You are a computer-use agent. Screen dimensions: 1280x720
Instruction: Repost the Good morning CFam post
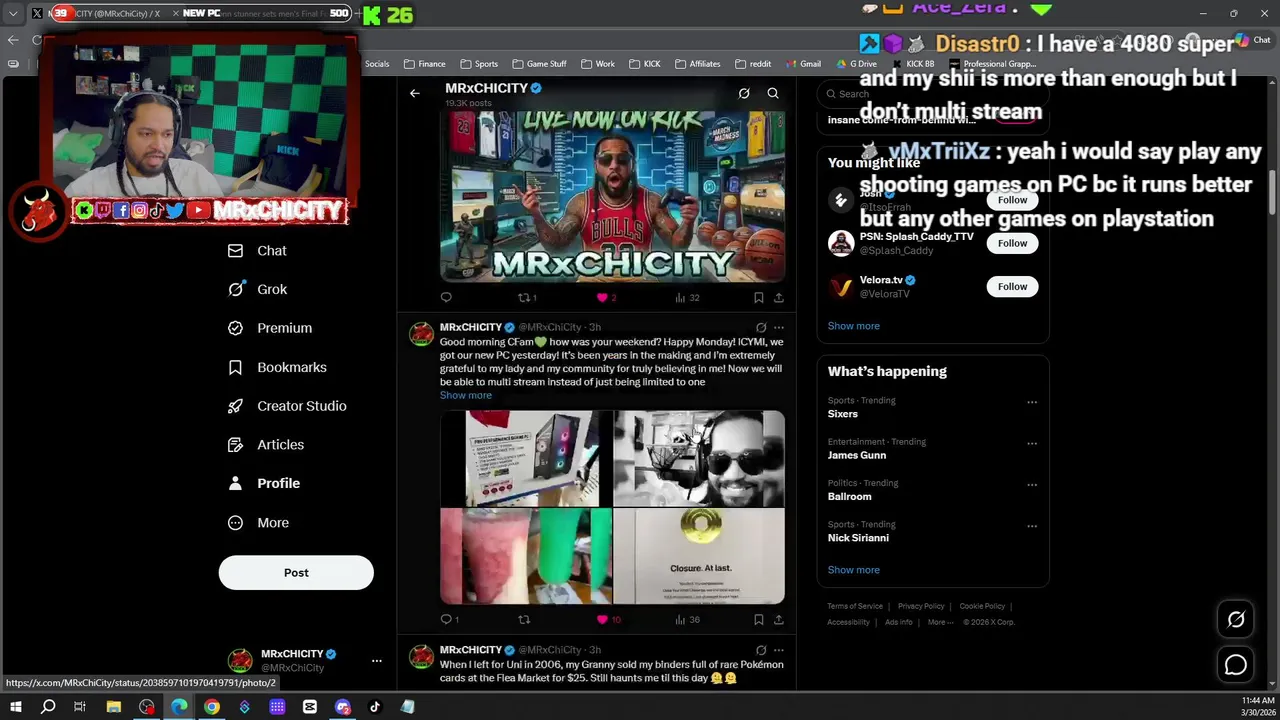pos(523,619)
